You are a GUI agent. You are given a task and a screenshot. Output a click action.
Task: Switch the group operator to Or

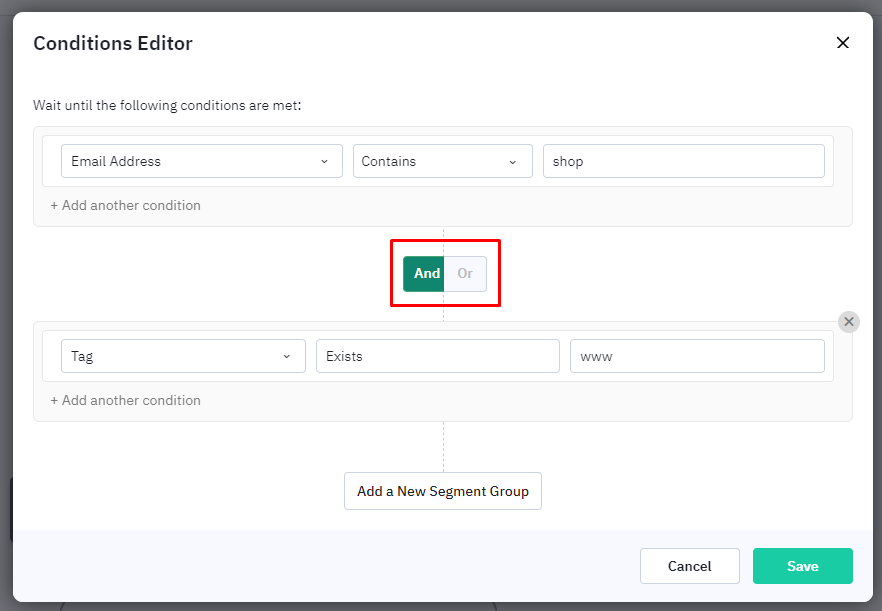[x=465, y=274]
